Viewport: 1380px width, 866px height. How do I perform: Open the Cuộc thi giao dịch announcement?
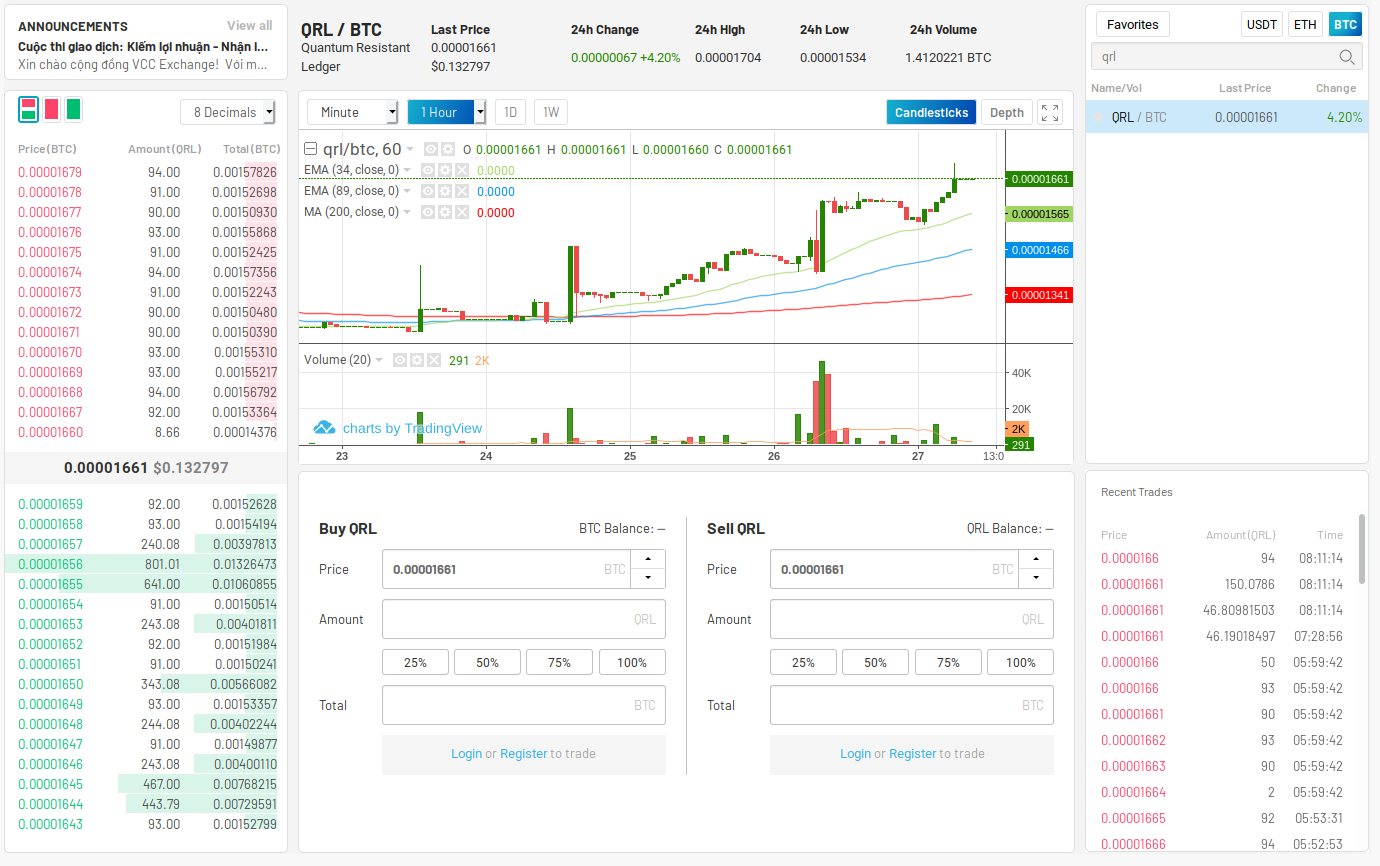(x=143, y=46)
